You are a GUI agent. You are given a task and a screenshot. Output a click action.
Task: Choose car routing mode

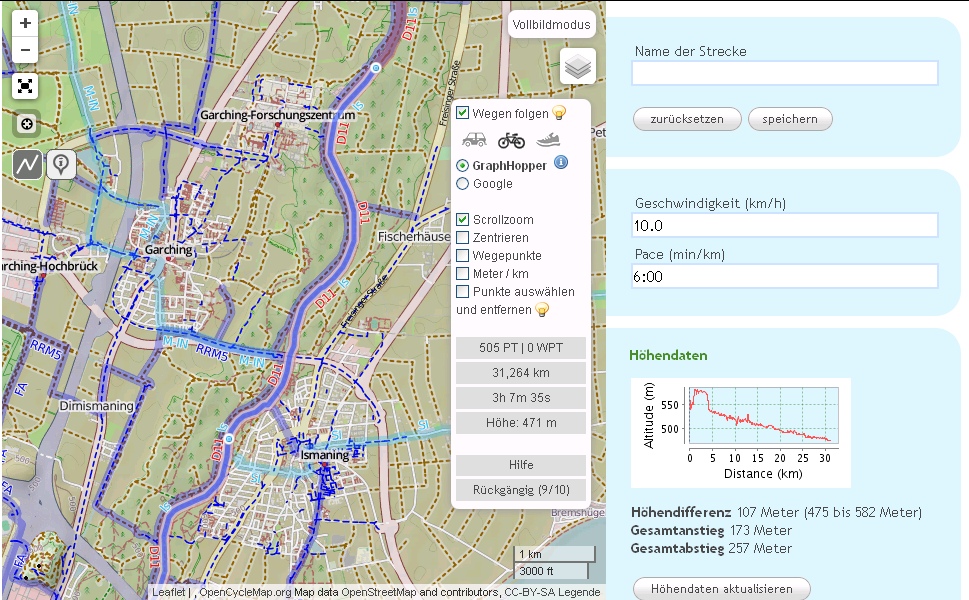click(x=474, y=140)
